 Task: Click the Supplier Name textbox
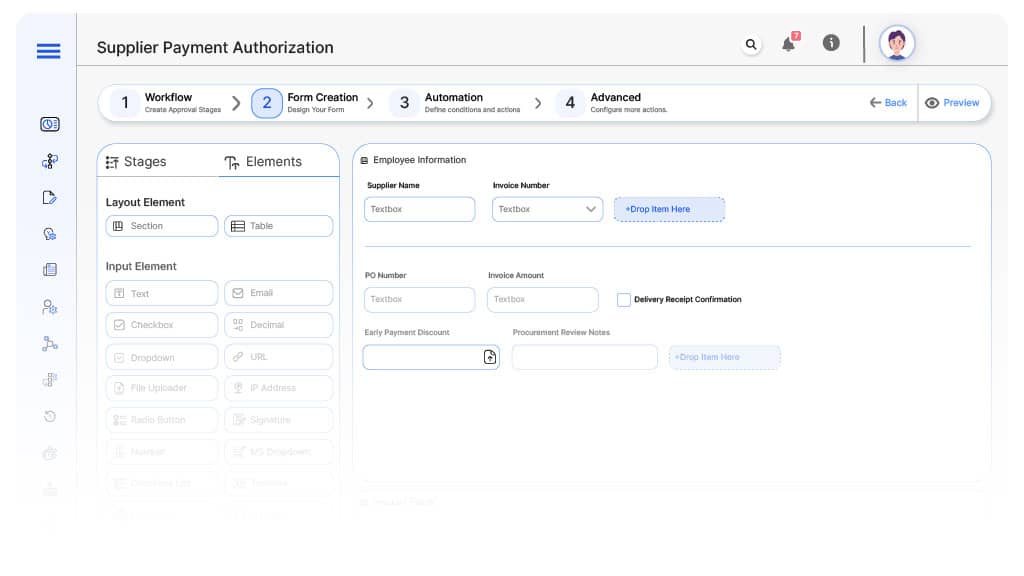pyautogui.click(x=419, y=209)
